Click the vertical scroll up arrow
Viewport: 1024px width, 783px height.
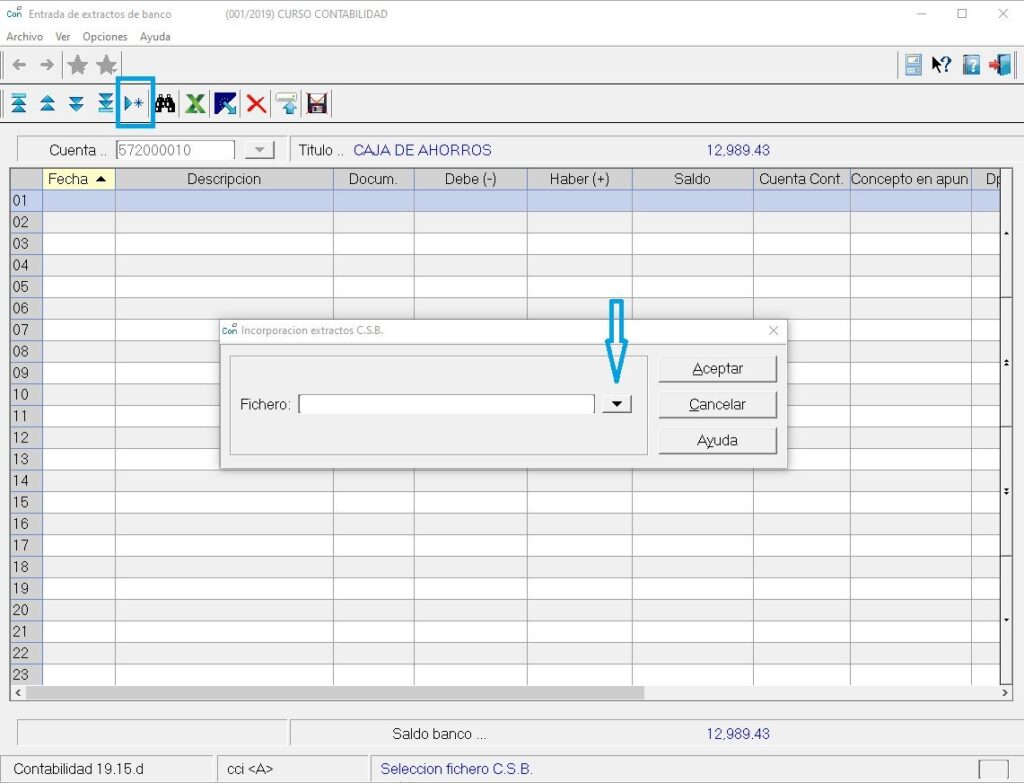coord(1006,233)
